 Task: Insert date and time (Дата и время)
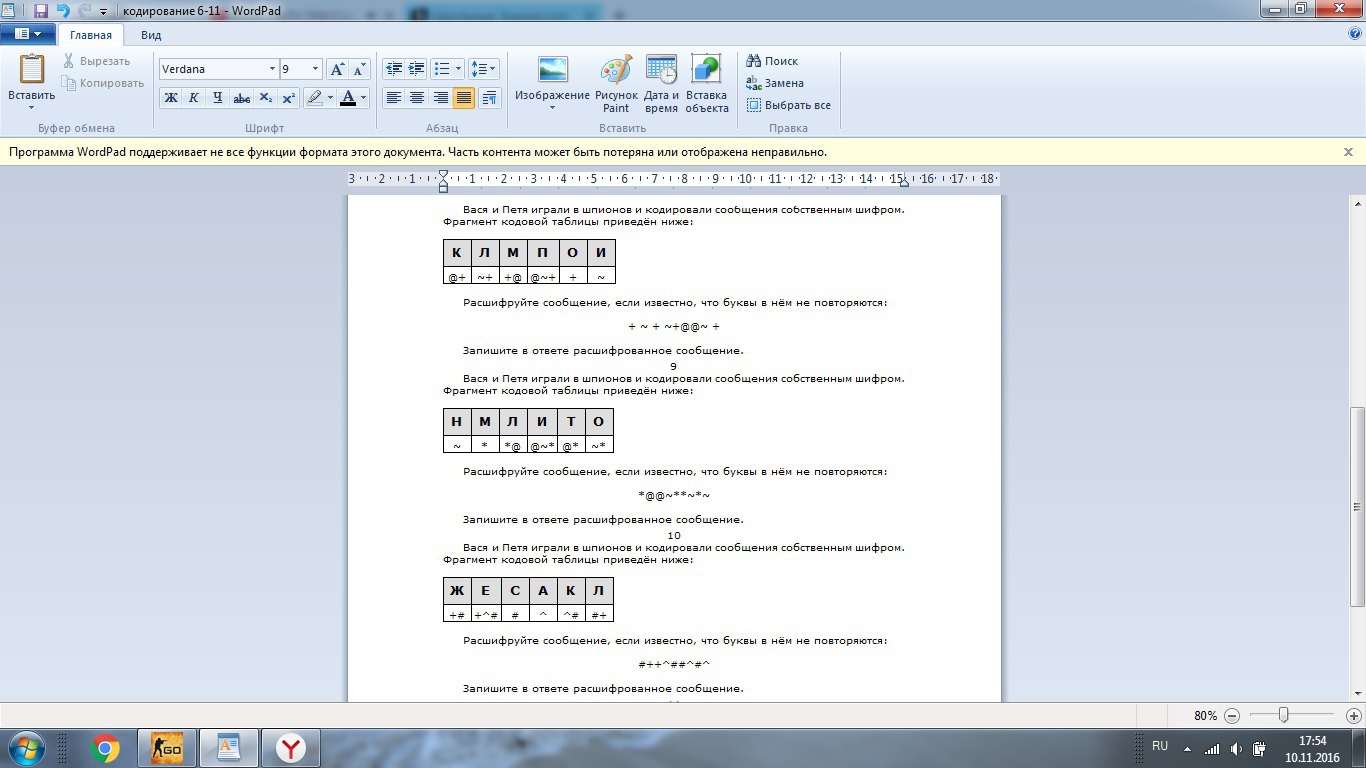661,71
